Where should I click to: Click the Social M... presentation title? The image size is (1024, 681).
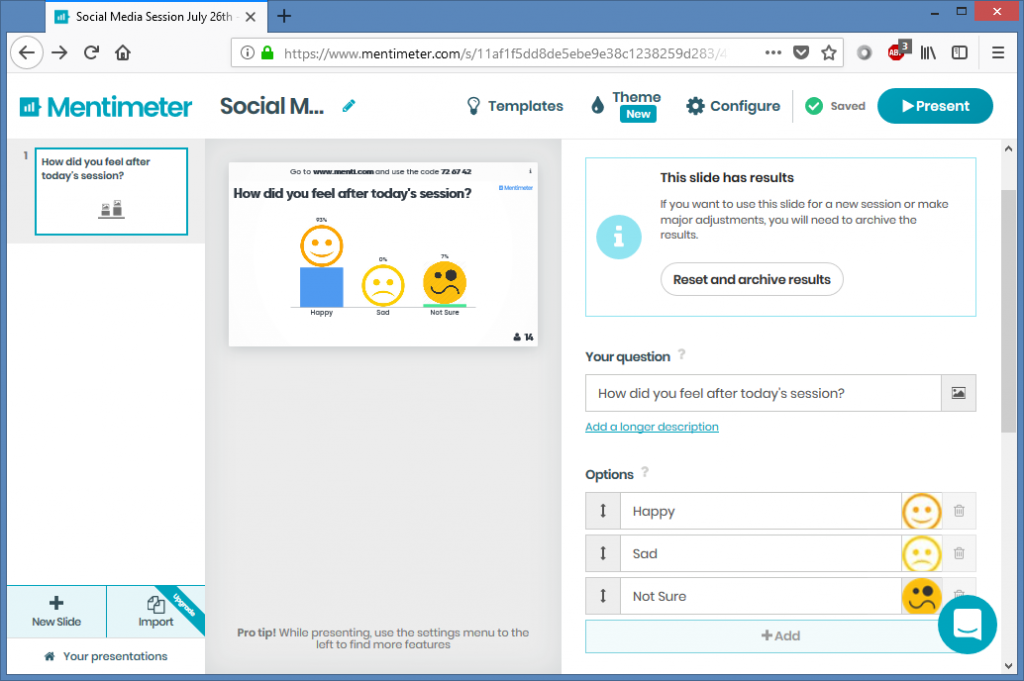(x=272, y=106)
